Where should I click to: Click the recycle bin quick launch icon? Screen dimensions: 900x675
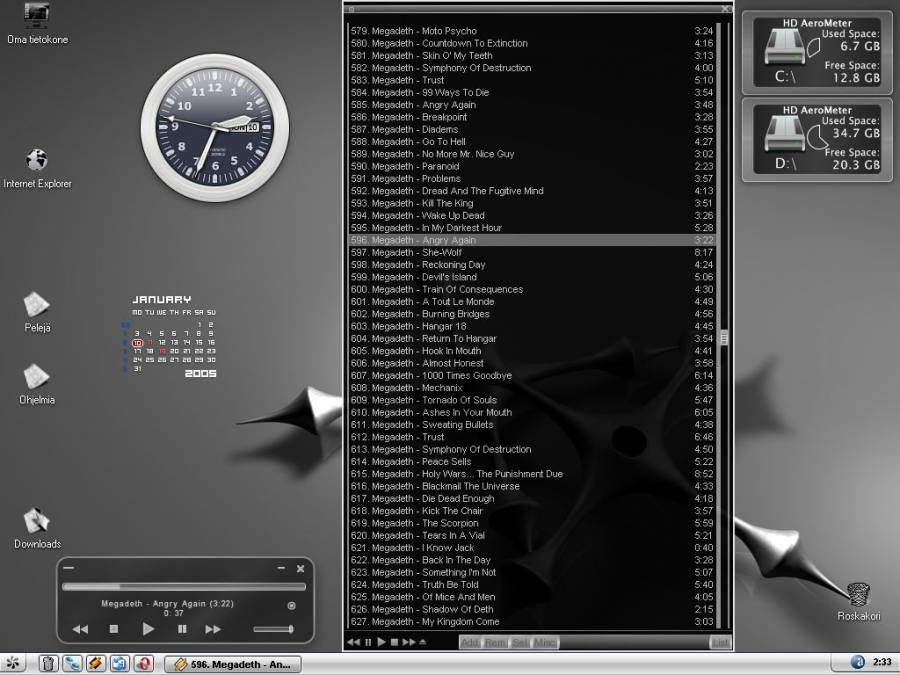(x=47, y=663)
